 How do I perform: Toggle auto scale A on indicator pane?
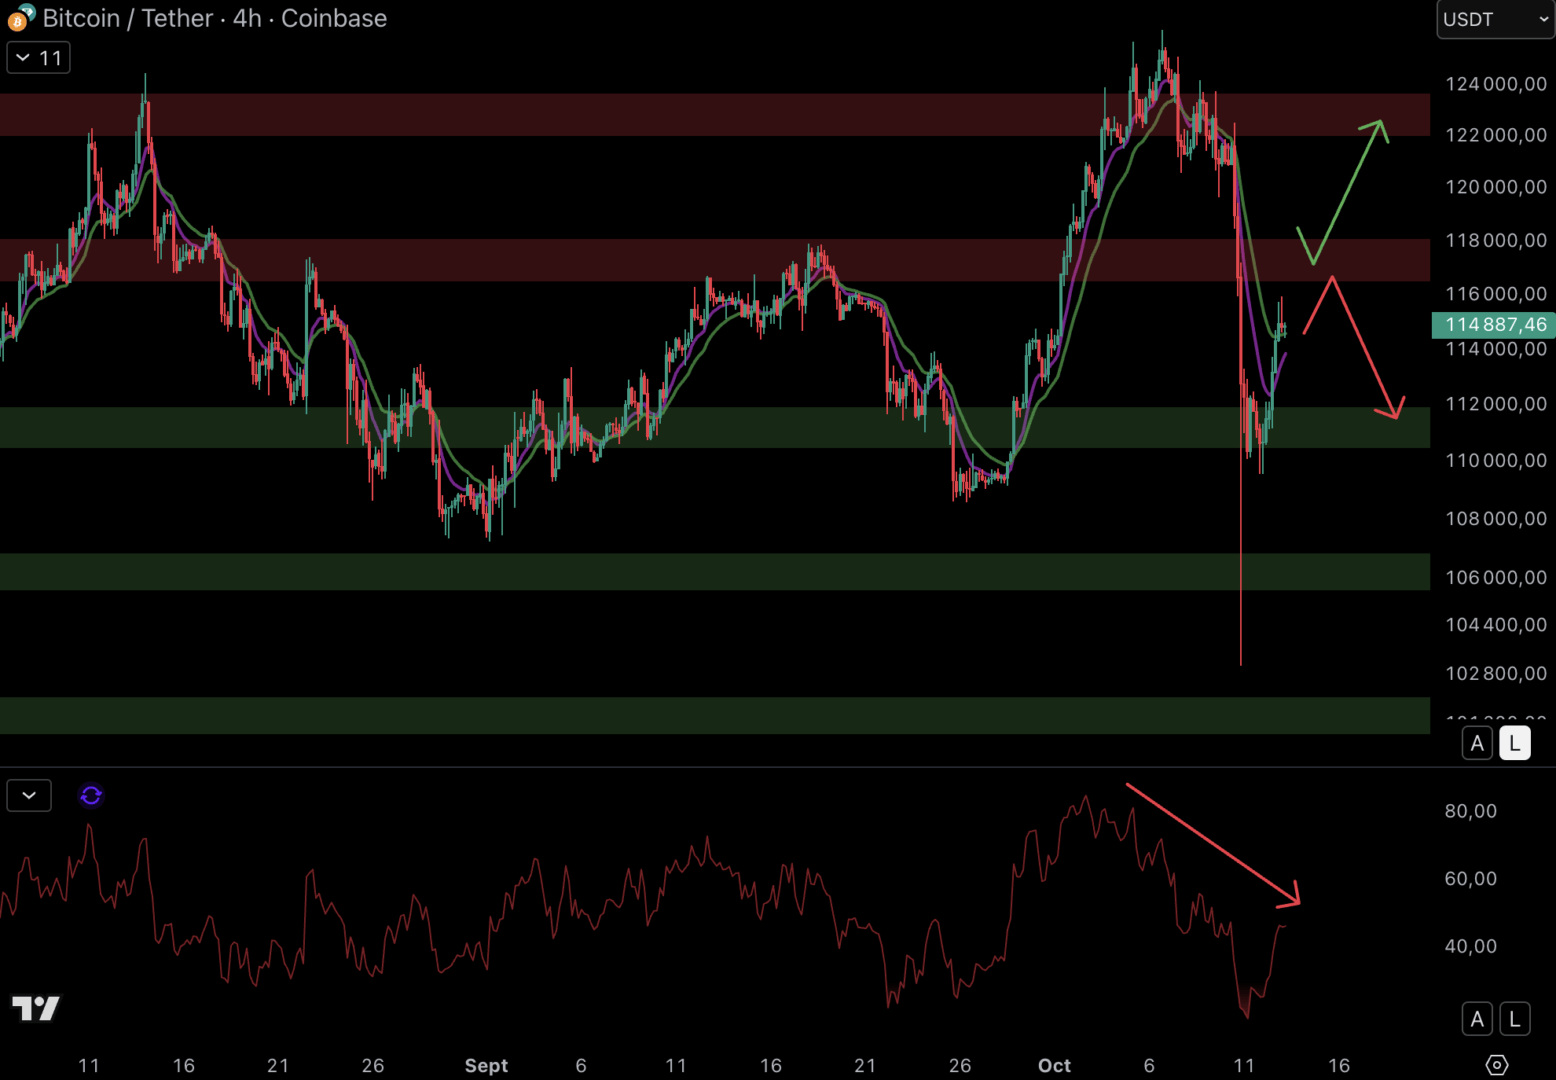click(x=1477, y=1019)
